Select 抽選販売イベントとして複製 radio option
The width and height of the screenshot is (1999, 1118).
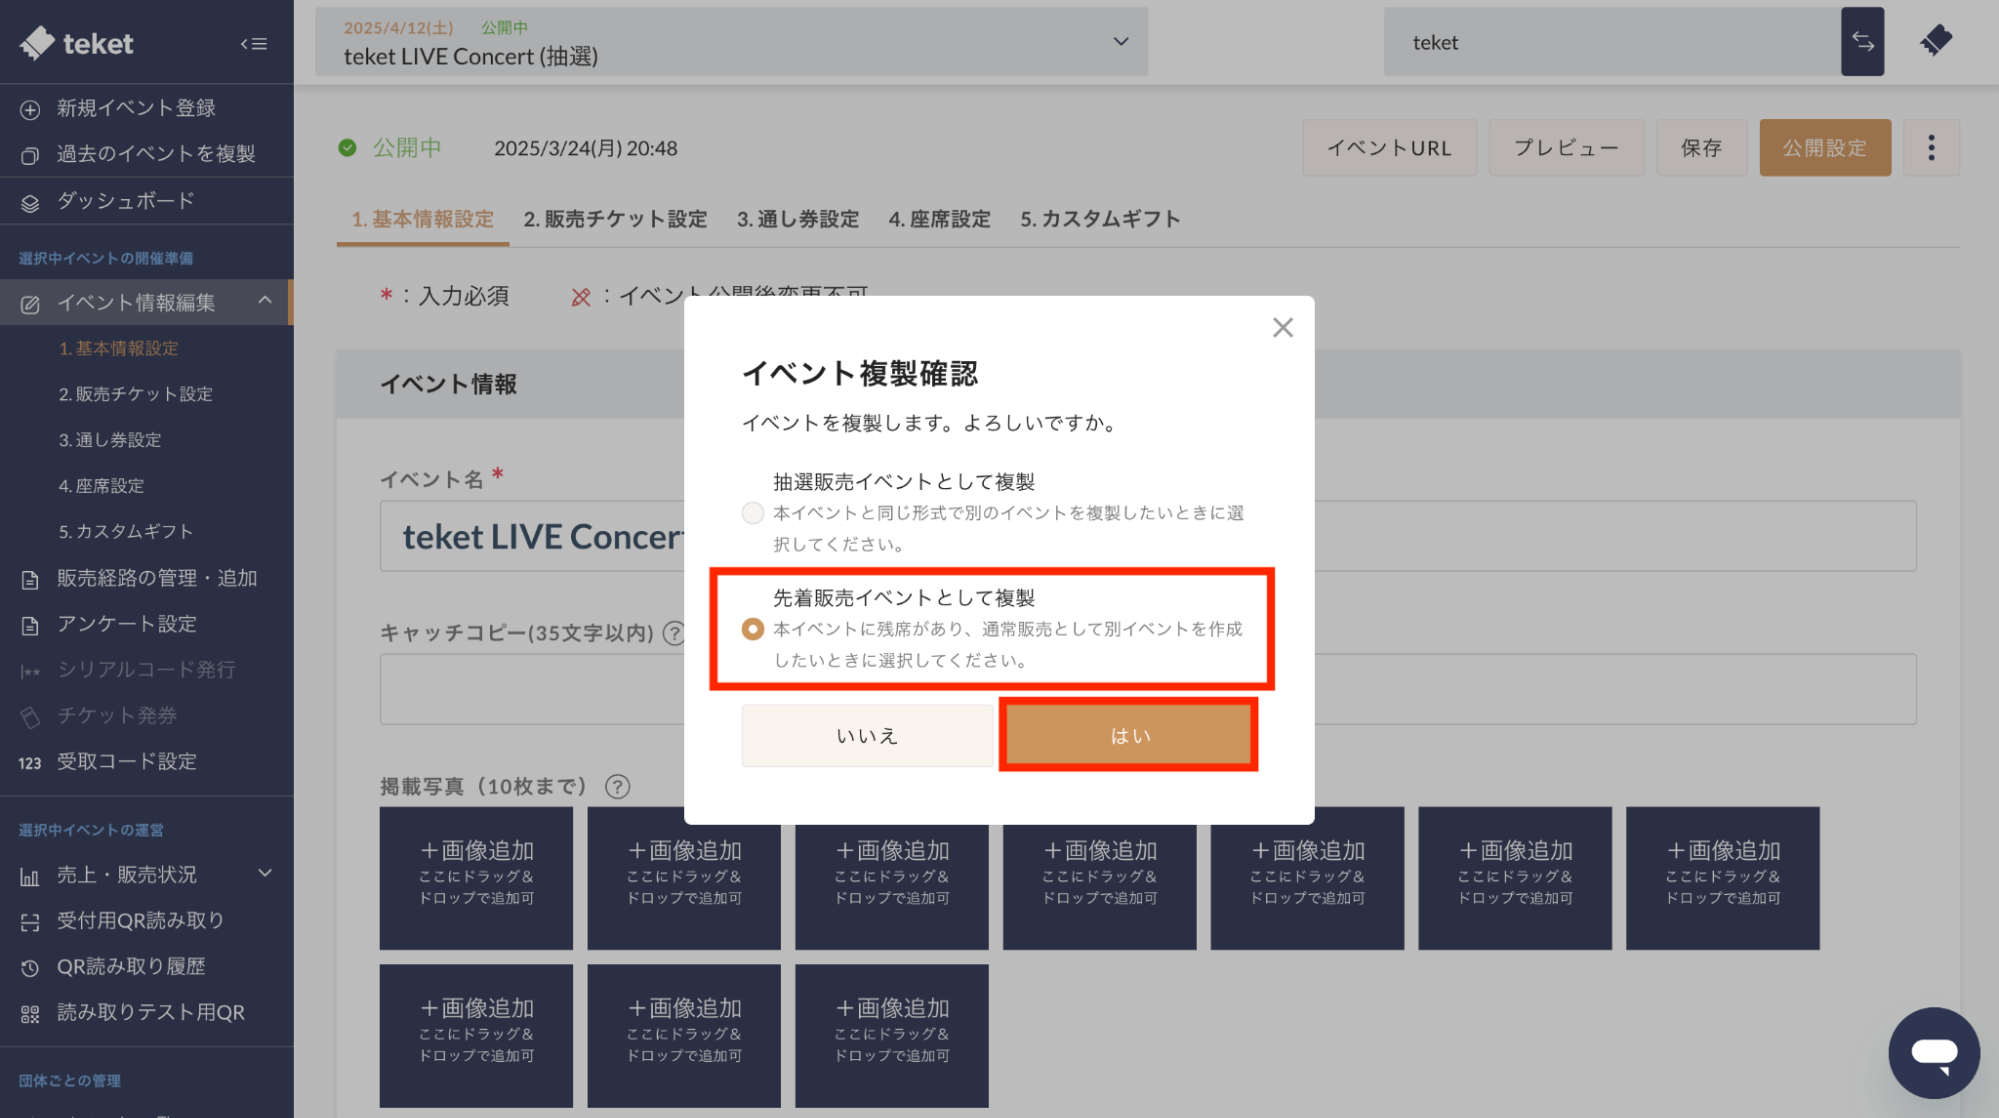752,512
